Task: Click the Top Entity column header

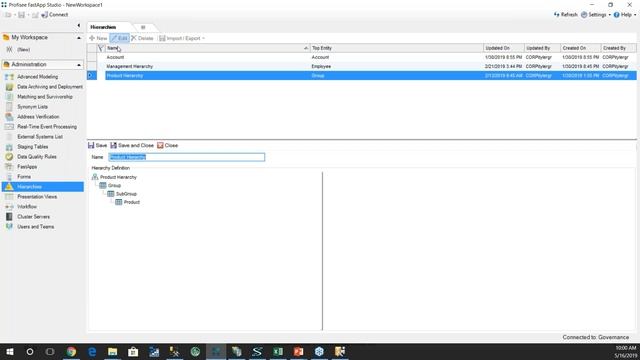Action: click(396, 48)
